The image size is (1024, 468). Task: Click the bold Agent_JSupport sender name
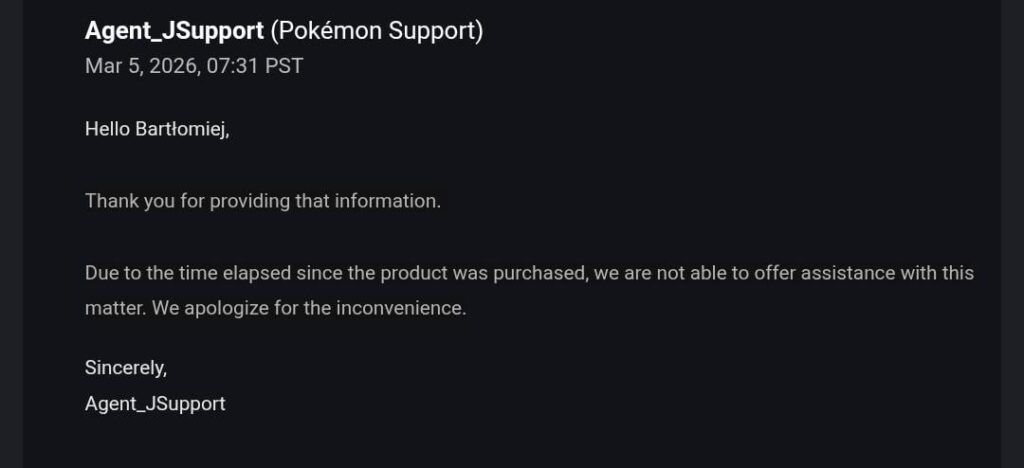point(175,32)
